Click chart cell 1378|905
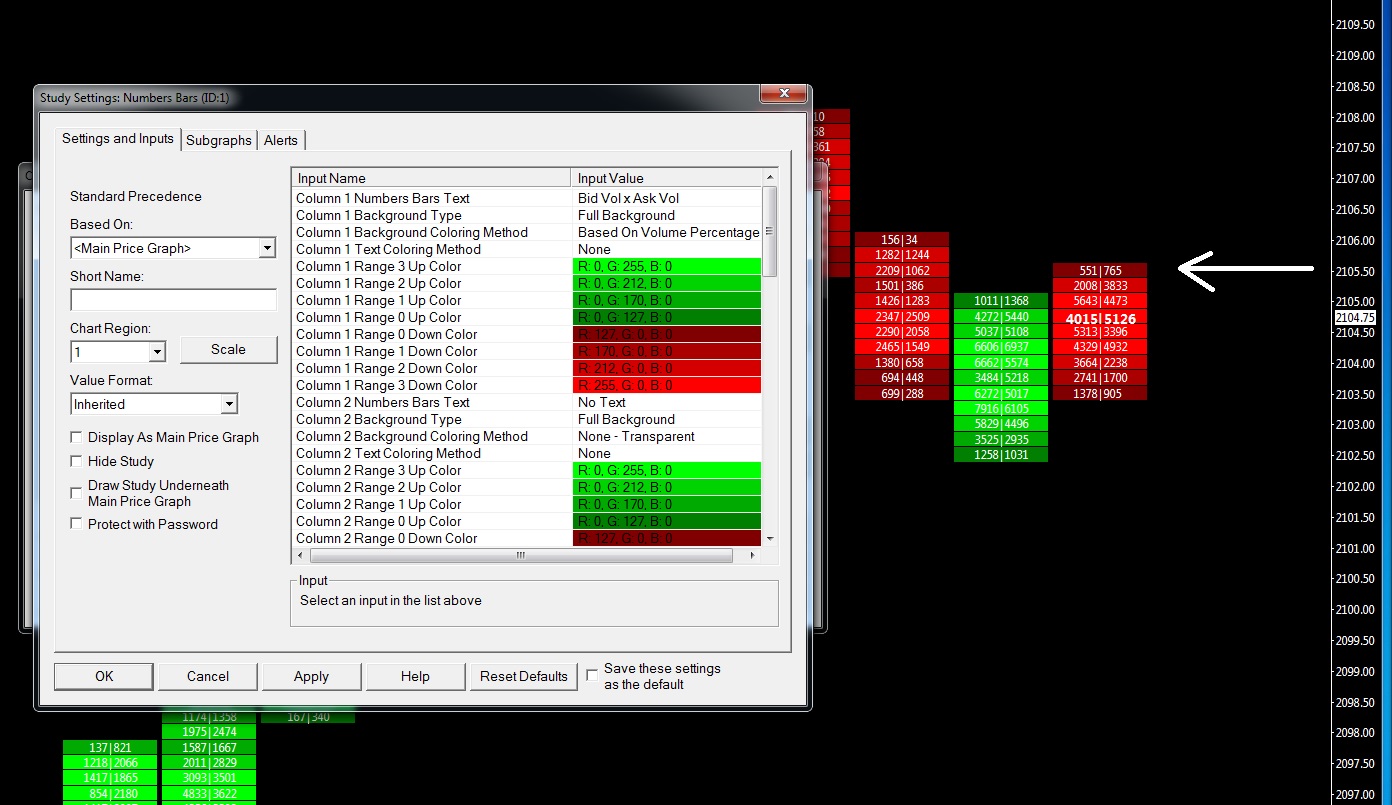The width and height of the screenshot is (1392, 805). click(x=1100, y=394)
